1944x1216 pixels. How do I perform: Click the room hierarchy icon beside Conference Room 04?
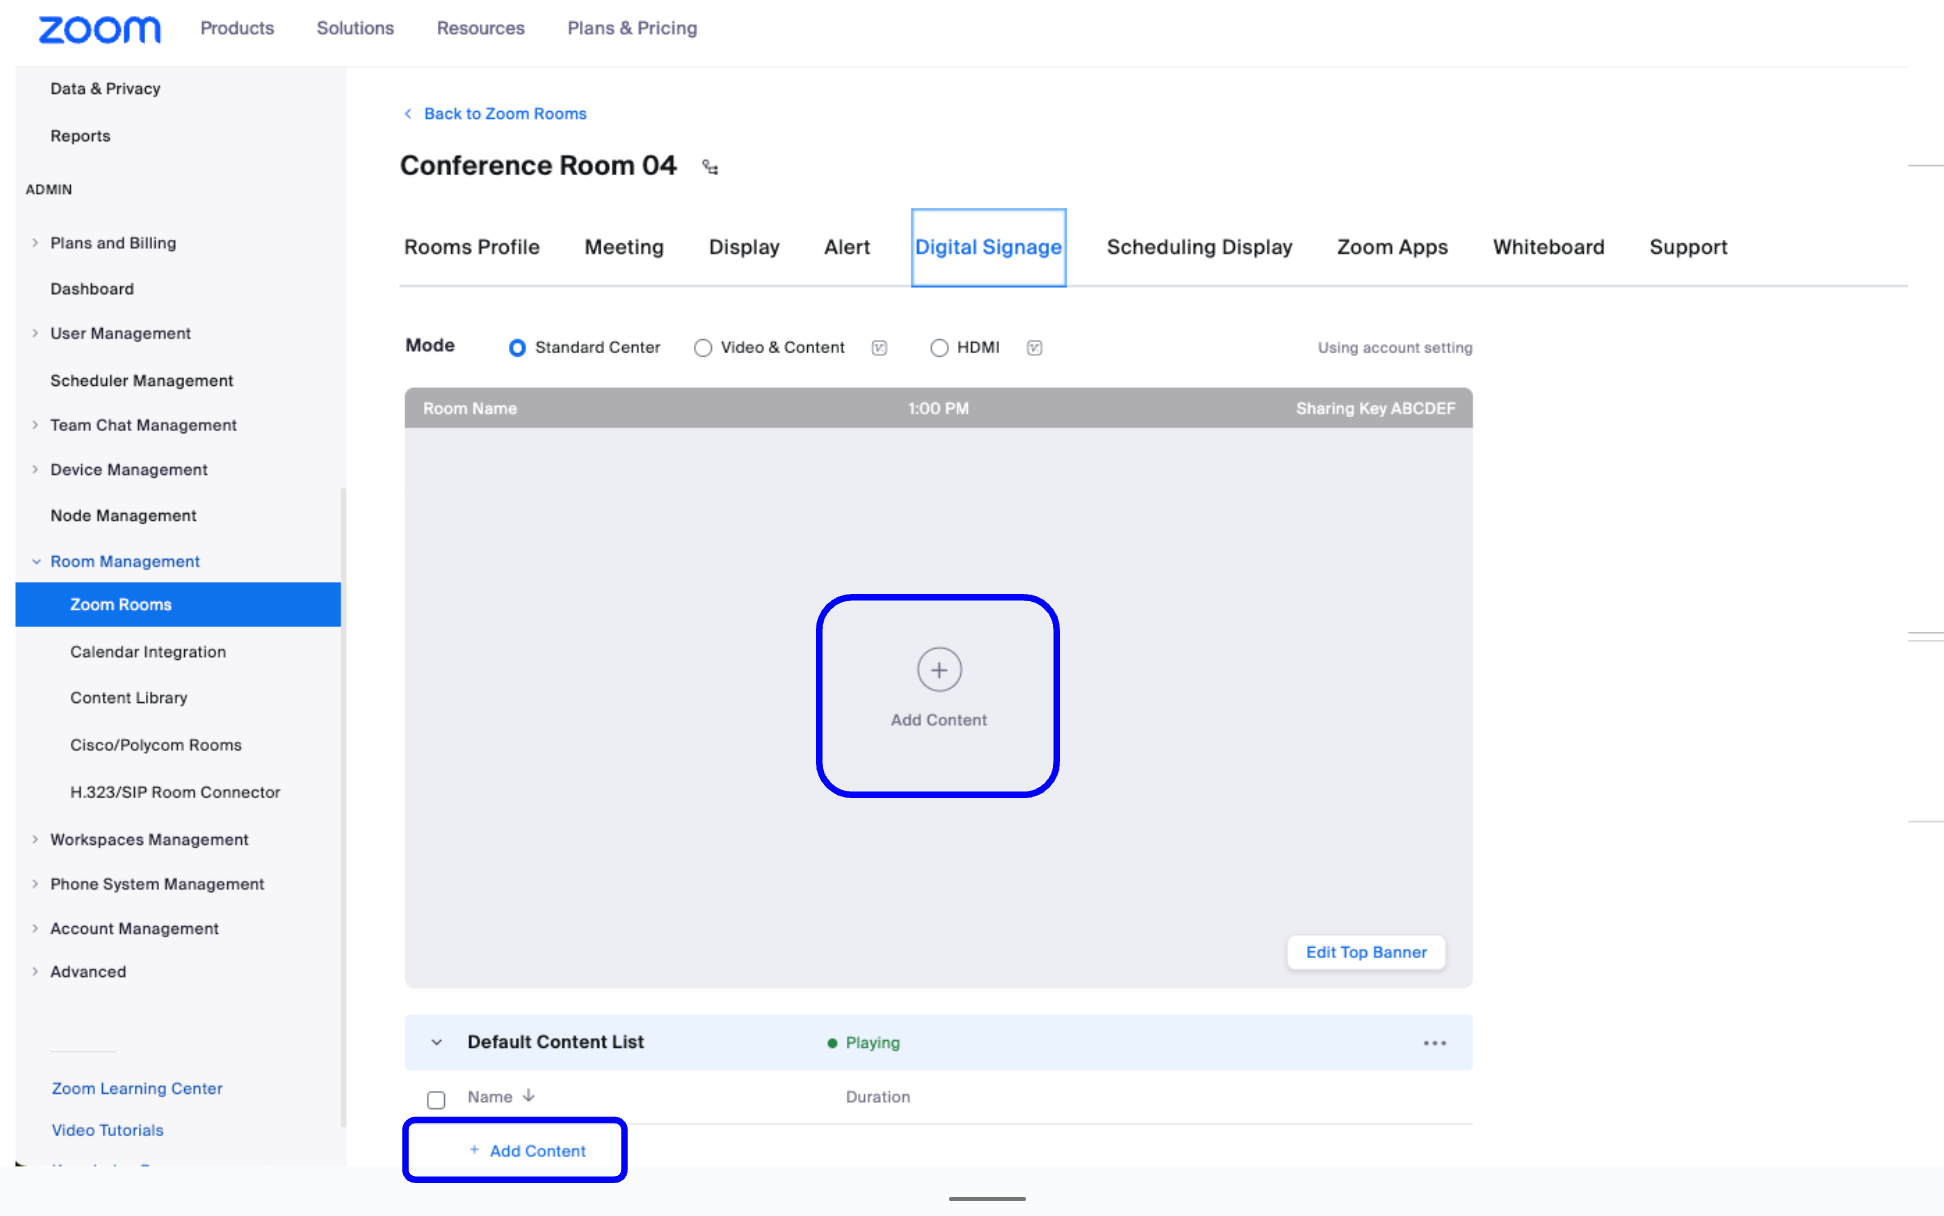(x=710, y=167)
